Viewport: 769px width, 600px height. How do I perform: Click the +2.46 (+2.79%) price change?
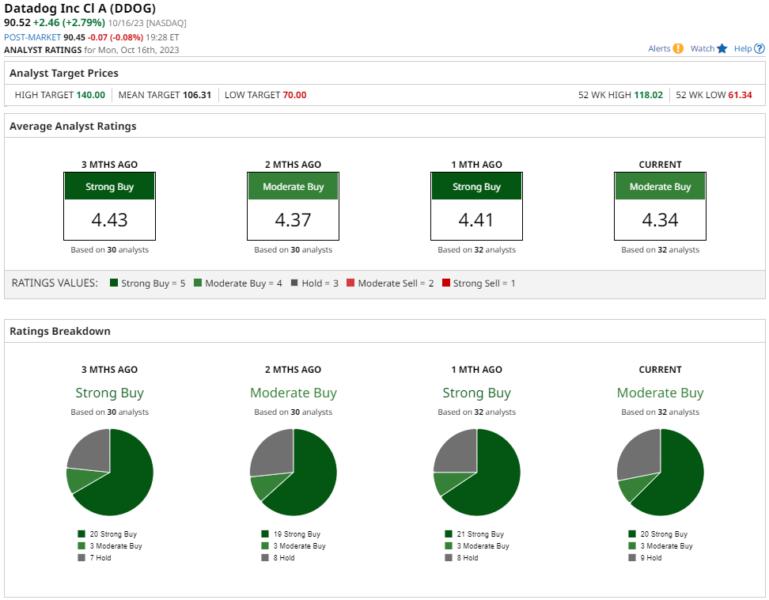tap(69, 23)
